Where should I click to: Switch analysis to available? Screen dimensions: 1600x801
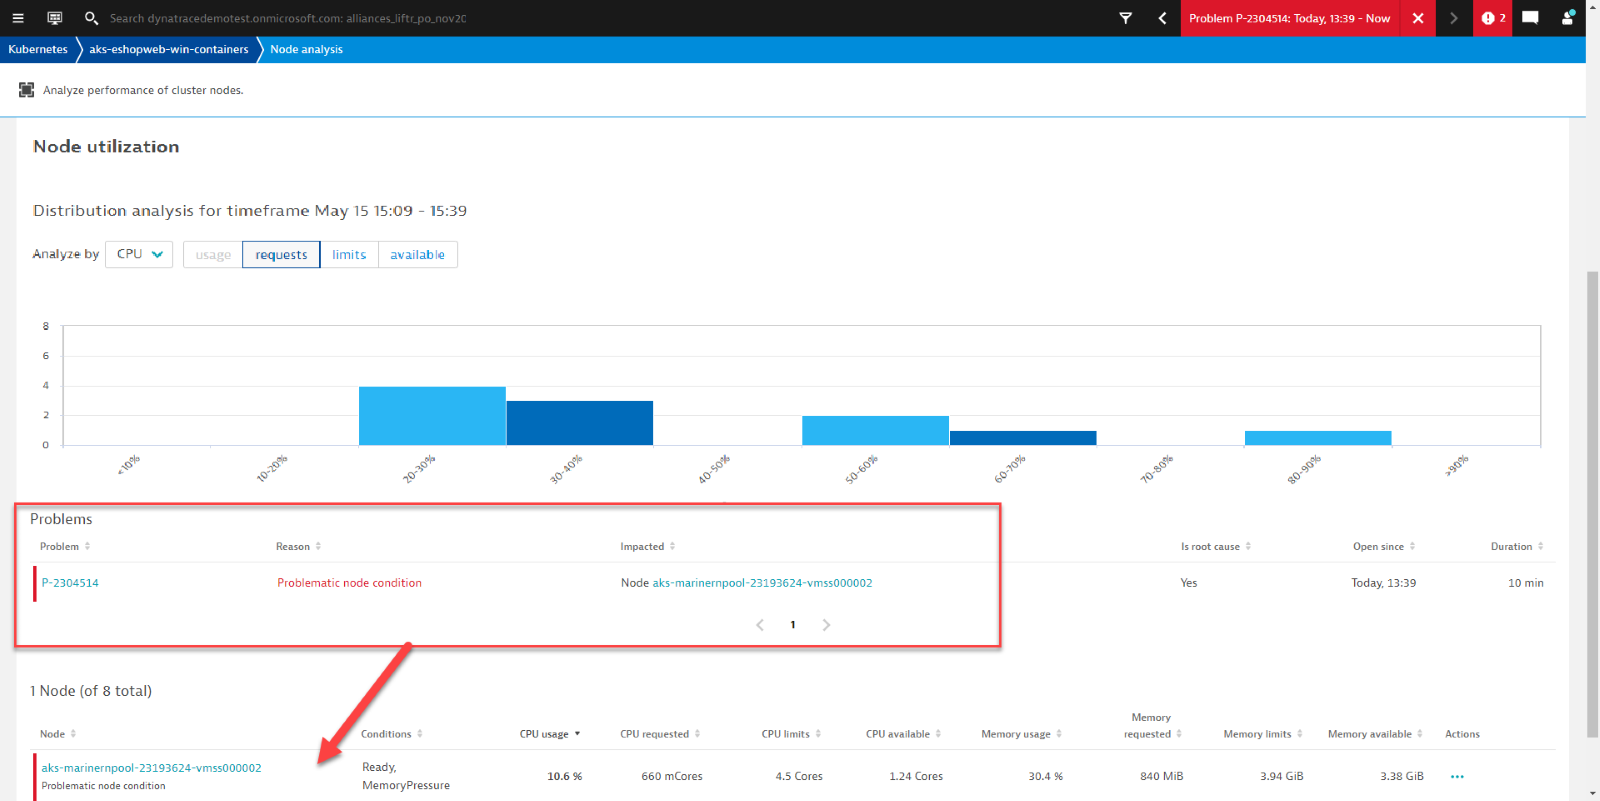[x=417, y=255]
